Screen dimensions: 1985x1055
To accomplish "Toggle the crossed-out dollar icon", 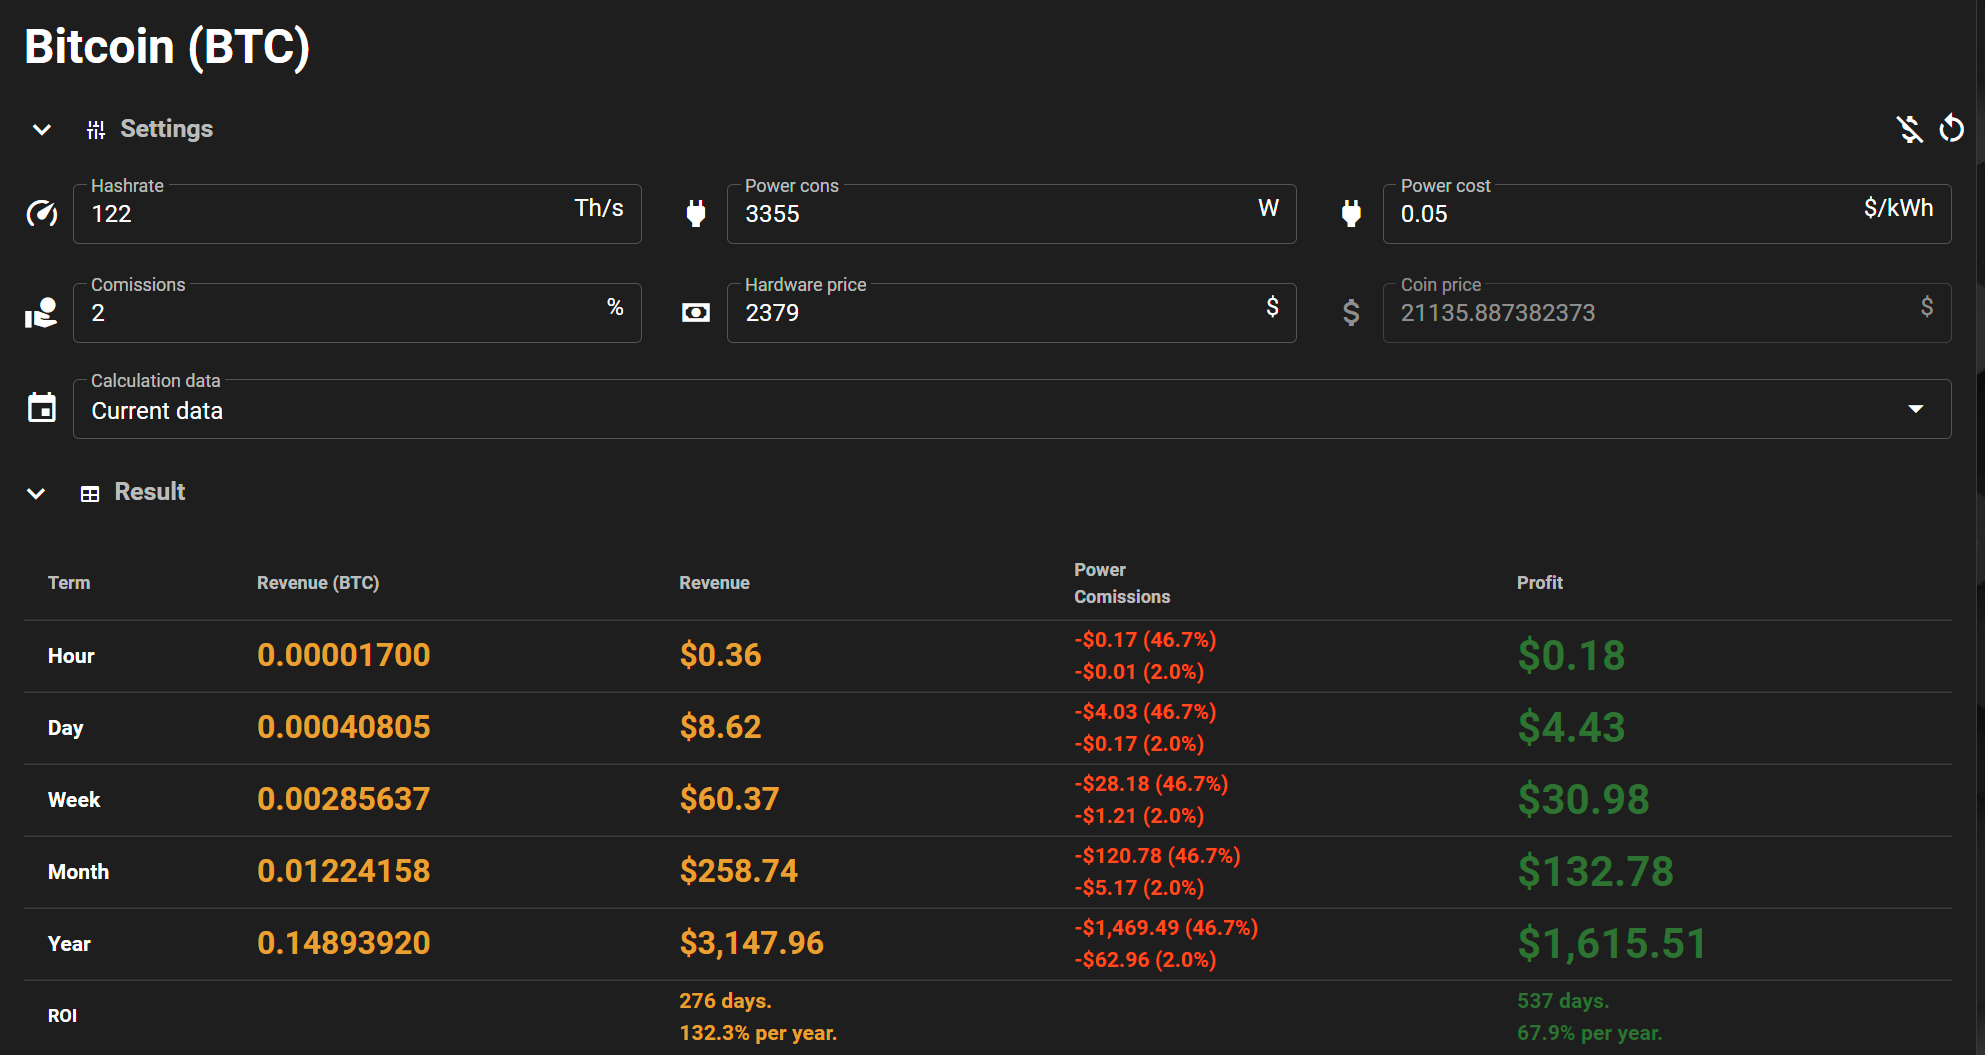I will 1910,129.
